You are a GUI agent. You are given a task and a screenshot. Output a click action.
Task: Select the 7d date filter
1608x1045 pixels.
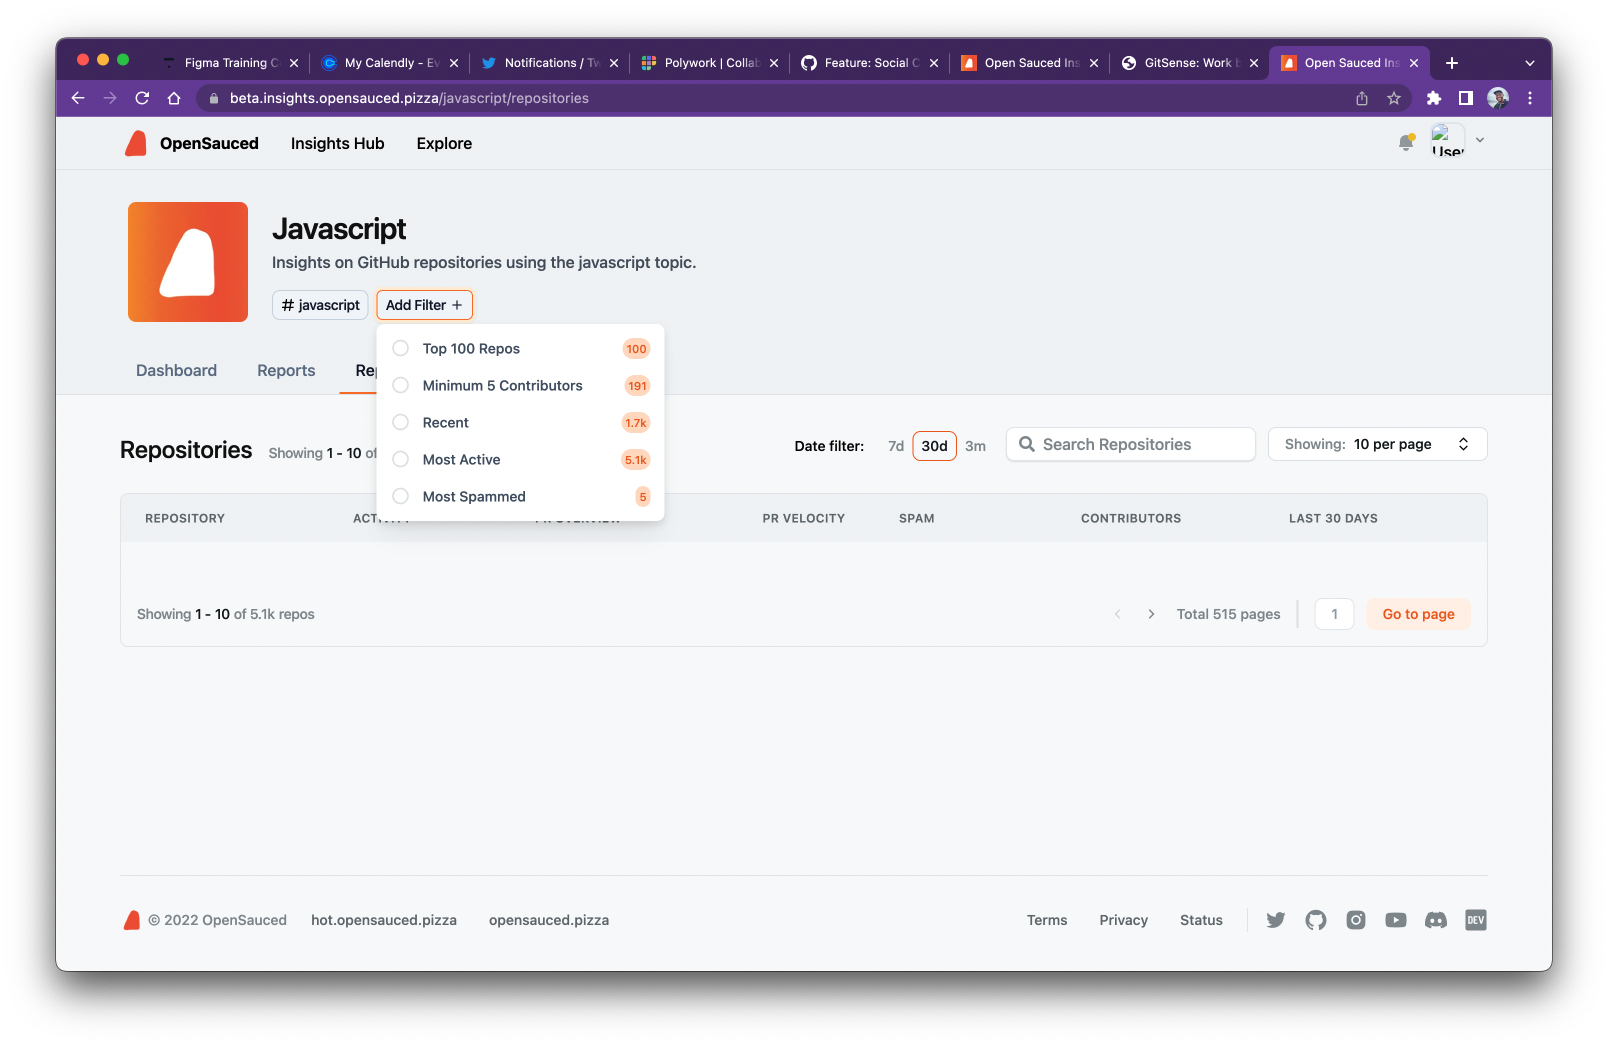(896, 446)
